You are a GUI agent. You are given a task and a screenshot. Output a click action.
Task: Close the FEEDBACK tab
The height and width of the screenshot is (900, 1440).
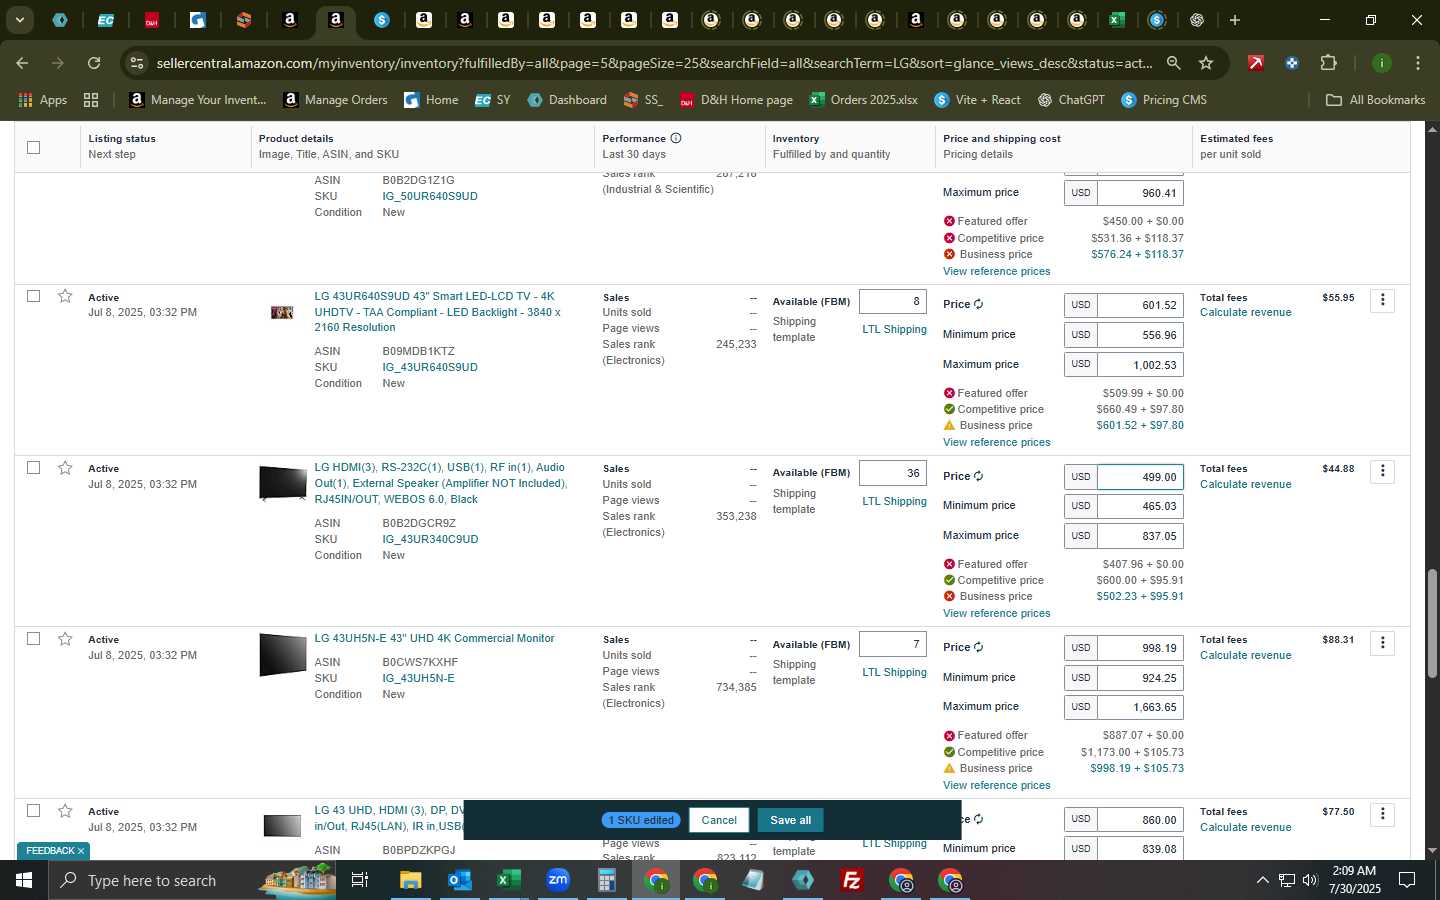tap(81, 851)
